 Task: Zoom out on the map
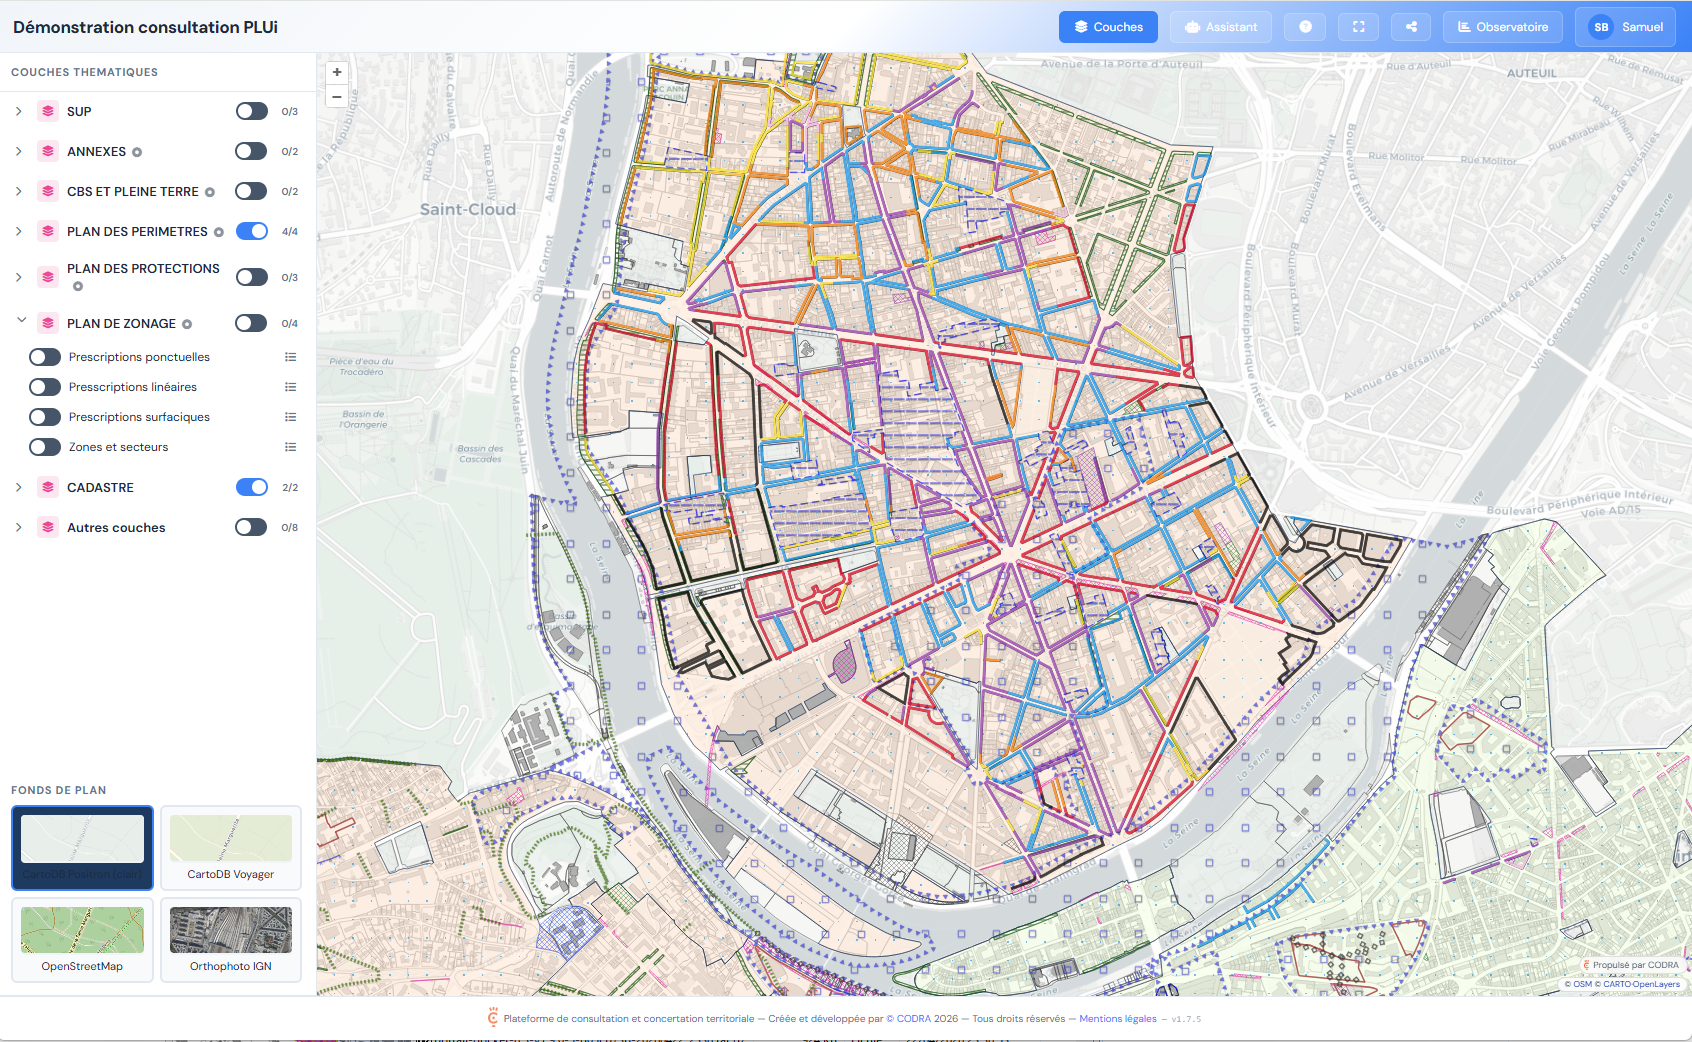point(337,97)
